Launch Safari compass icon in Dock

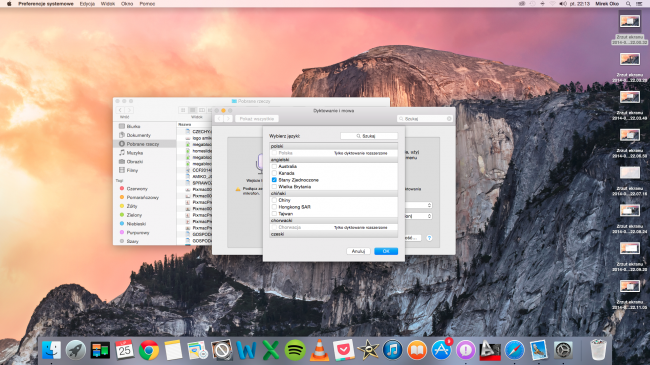(514, 350)
